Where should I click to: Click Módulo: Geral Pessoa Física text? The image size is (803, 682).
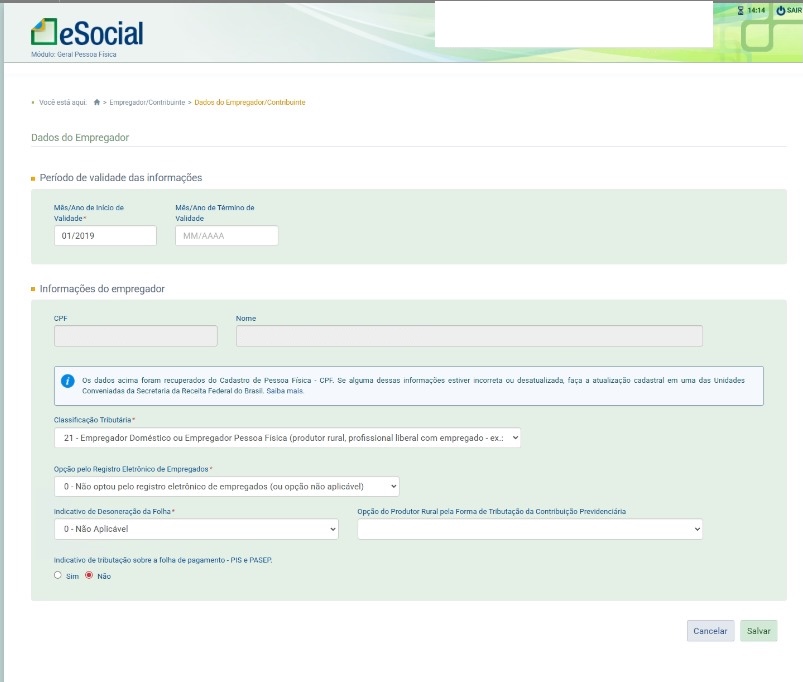pyautogui.click(x=74, y=54)
